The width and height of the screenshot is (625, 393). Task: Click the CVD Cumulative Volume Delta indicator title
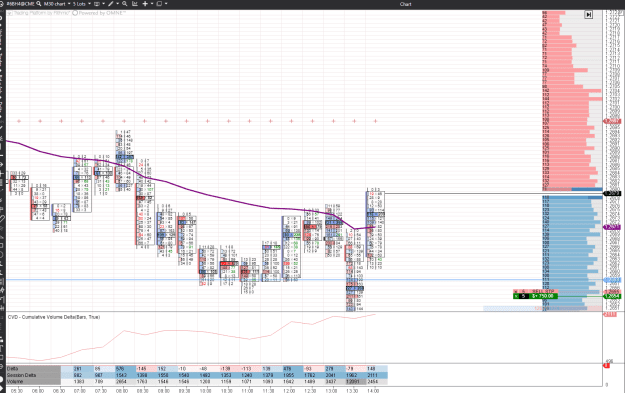[54, 317]
